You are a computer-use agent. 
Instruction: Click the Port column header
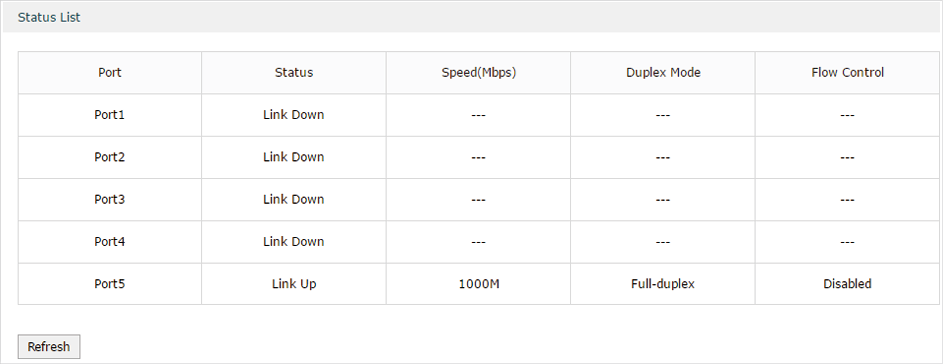pos(109,72)
